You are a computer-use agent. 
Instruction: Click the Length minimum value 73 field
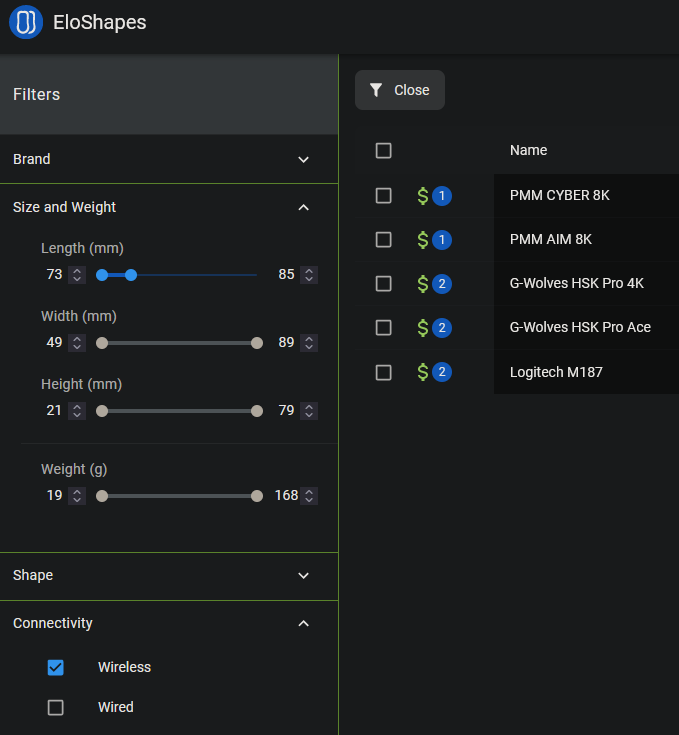point(54,274)
